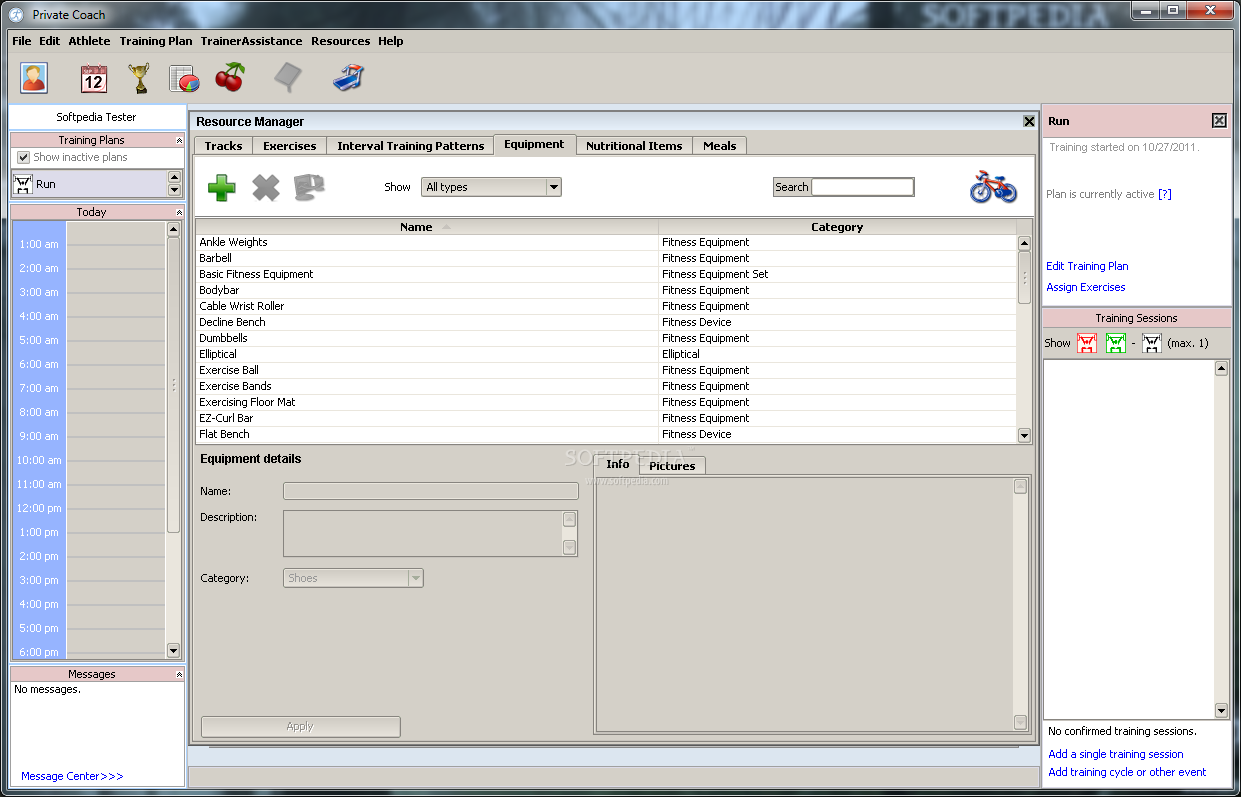Image resolution: width=1241 pixels, height=797 pixels.
Task: Click the bicycle equipment icon
Action: click(993, 187)
